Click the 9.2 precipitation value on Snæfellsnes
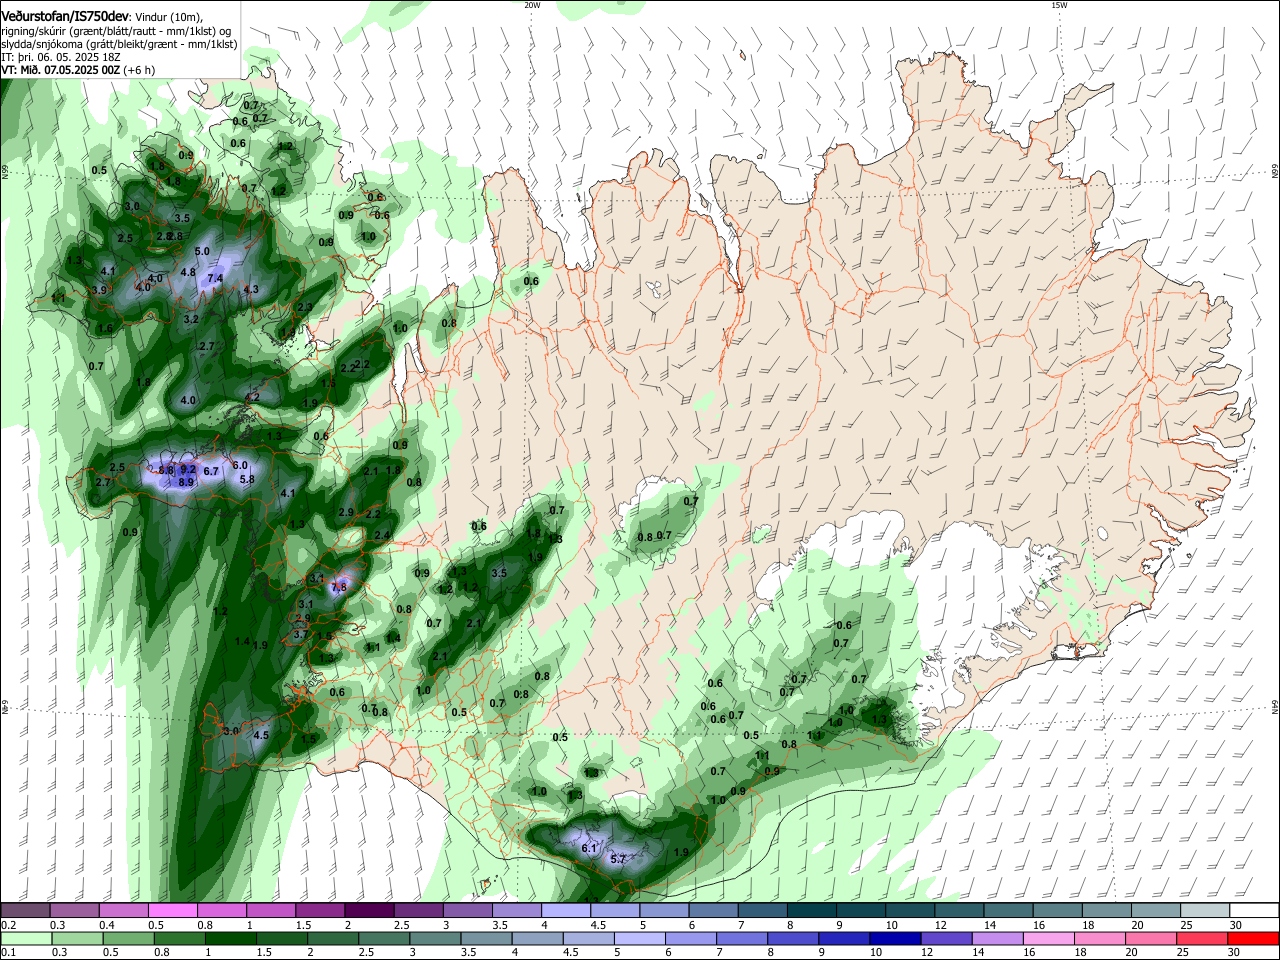Screen dimensions: 1280x960 (x=188, y=469)
